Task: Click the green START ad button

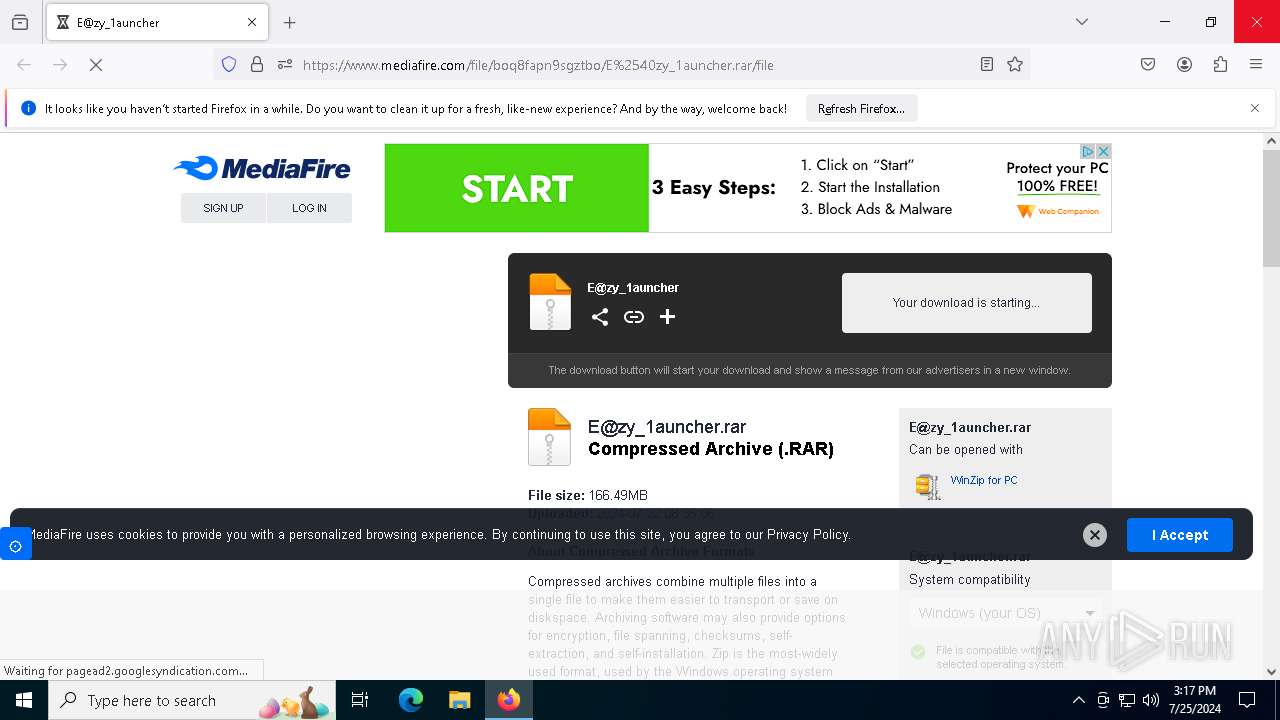Action: coord(517,188)
